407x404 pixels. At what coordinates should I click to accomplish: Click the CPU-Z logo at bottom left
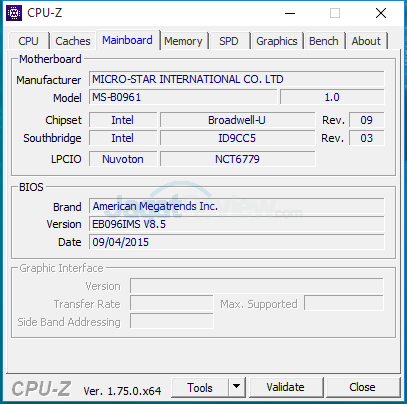pyautogui.click(x=41, y=389)
